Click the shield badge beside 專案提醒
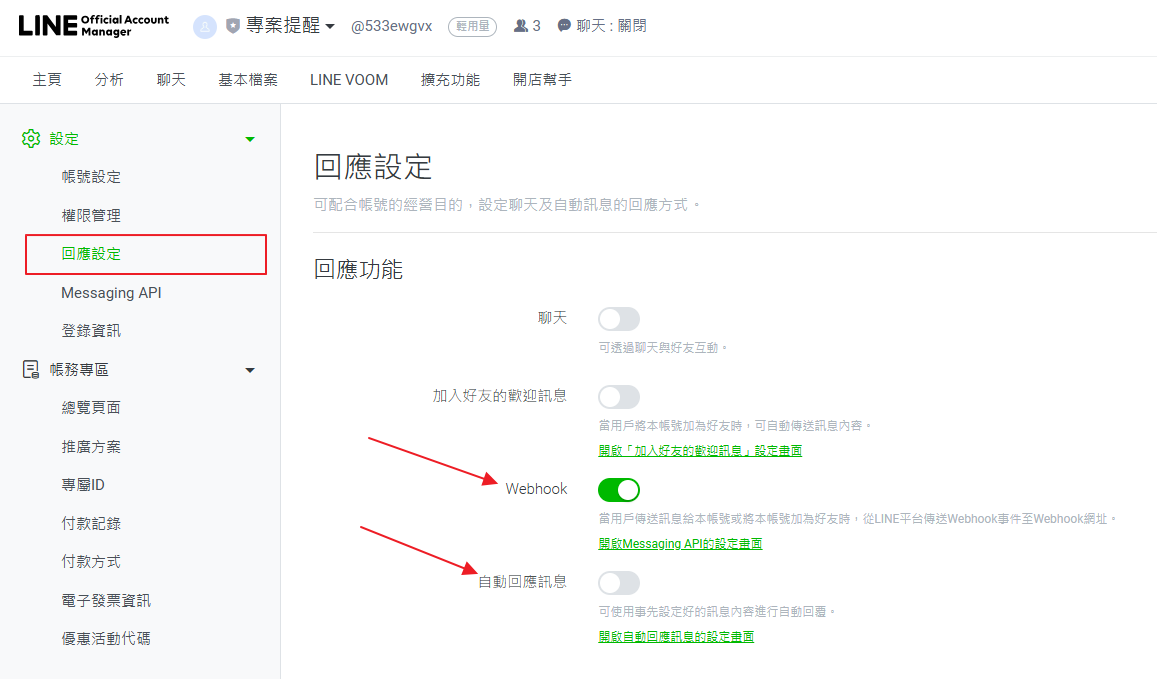The height and width of the screenshot is (679, 1163). (x=233, y=26)
